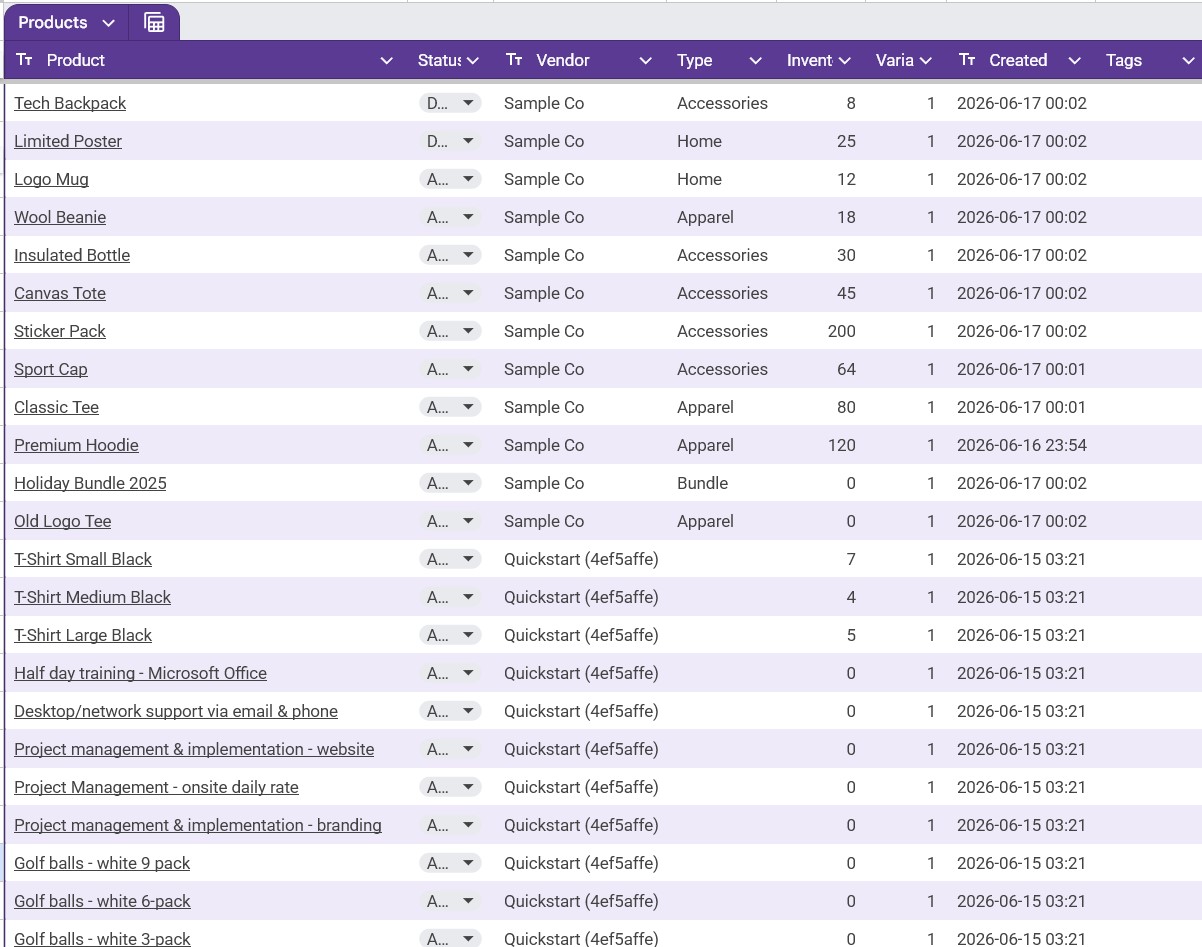Change the Premium Hoodie status dropdown
1202x947 pixels.
450,445
